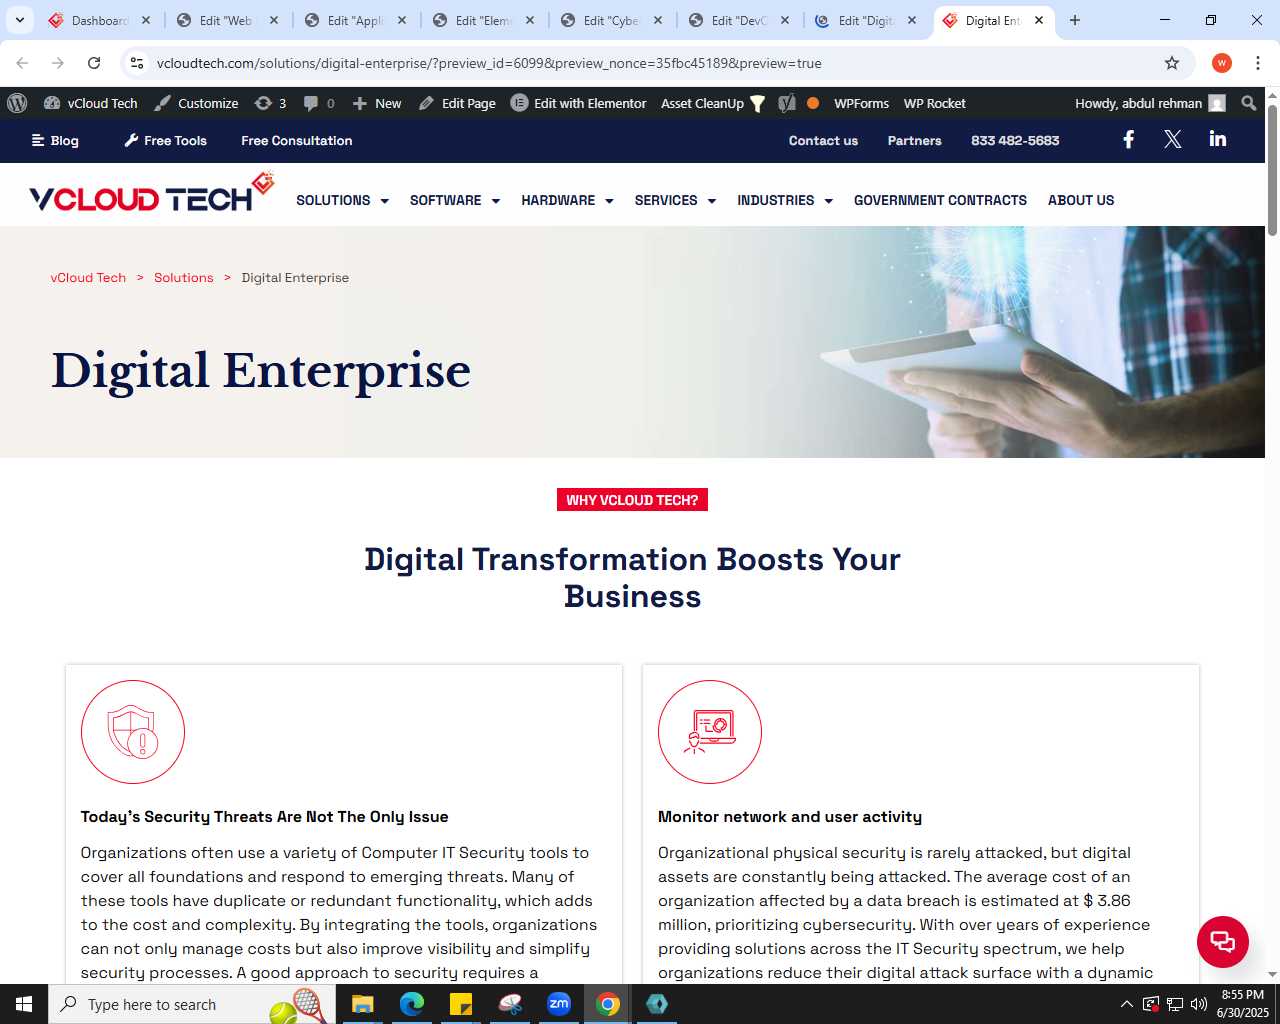
Task: Click the admin bar search magnifier
Action: click(x=1248, y=103)
